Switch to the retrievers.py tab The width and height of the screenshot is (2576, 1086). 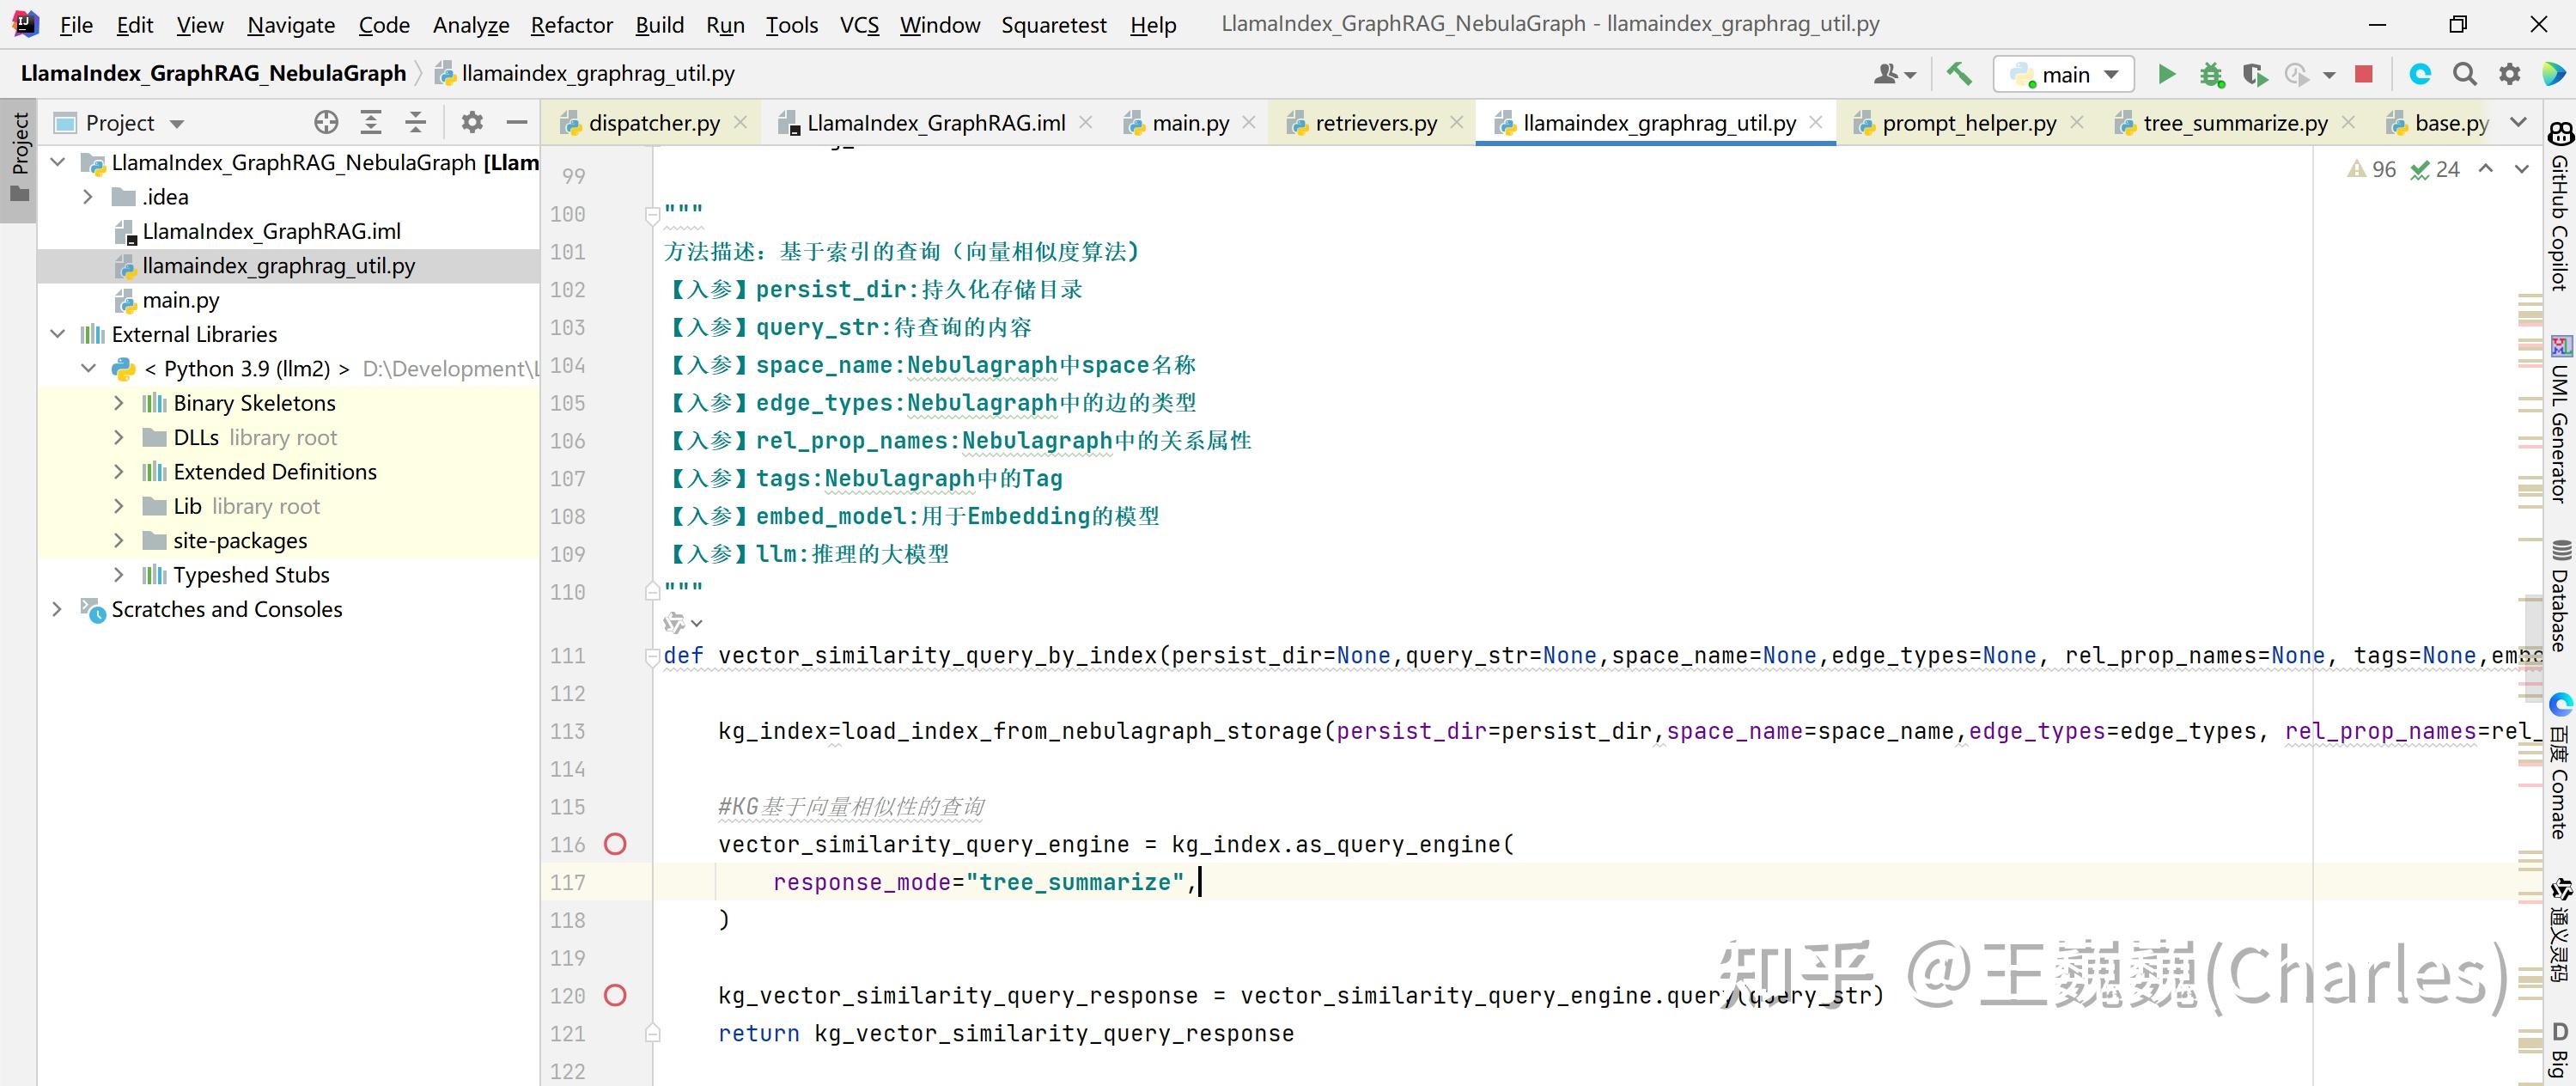pyautogui.click(x=1375, y=123)
